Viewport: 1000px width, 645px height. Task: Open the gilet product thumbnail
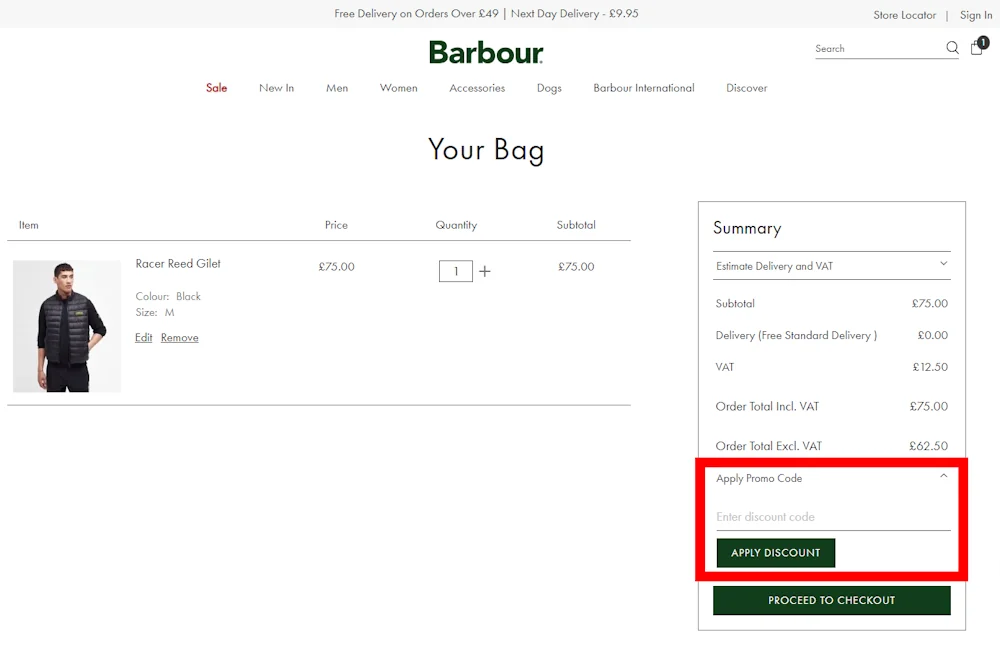(x=67, y=326)
